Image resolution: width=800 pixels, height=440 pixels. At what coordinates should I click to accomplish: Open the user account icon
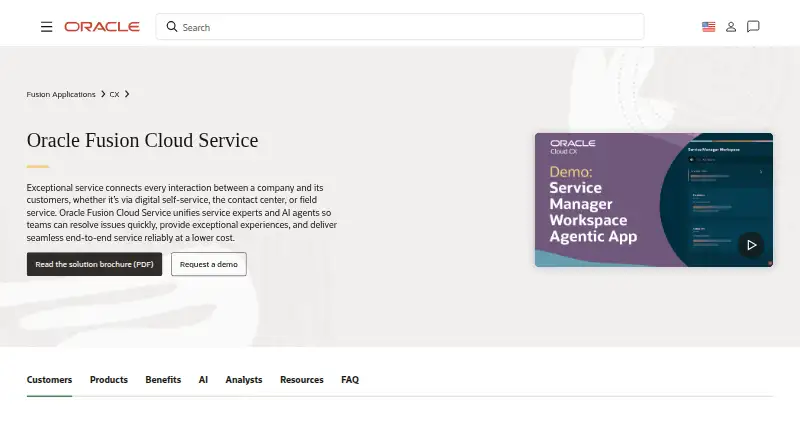731,27
